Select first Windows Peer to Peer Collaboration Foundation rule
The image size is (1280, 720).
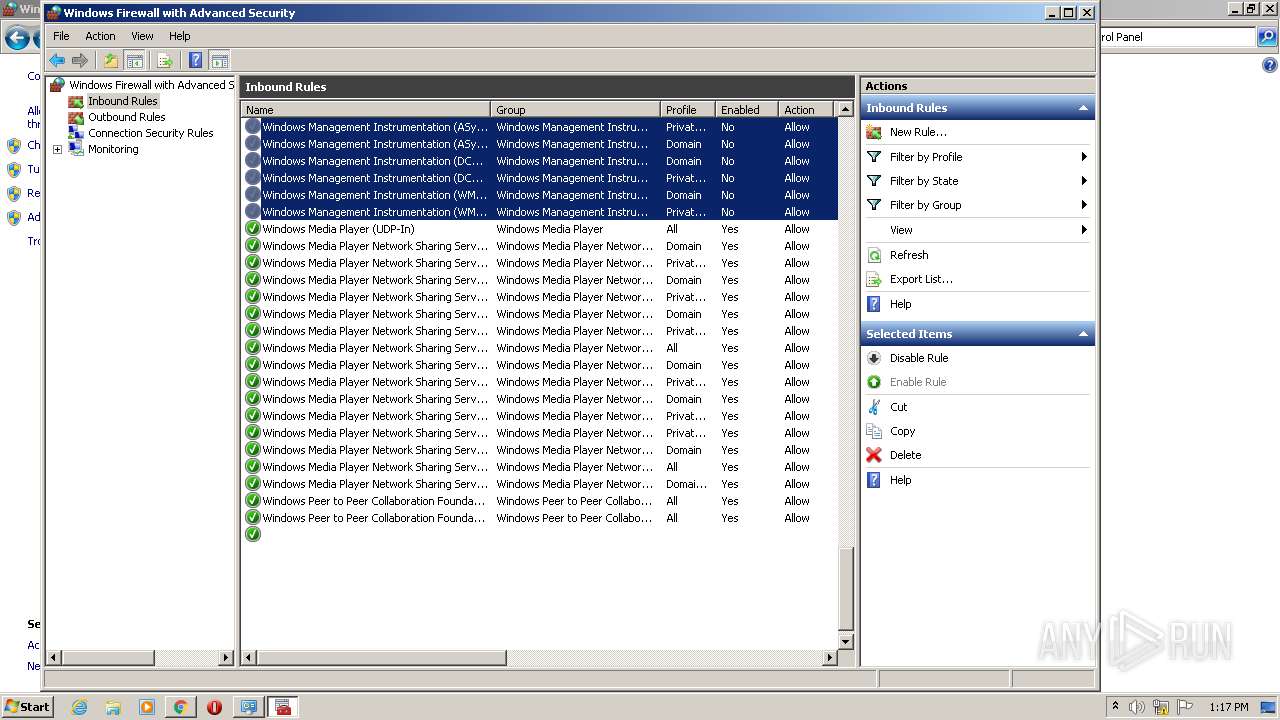pos(541,501)
